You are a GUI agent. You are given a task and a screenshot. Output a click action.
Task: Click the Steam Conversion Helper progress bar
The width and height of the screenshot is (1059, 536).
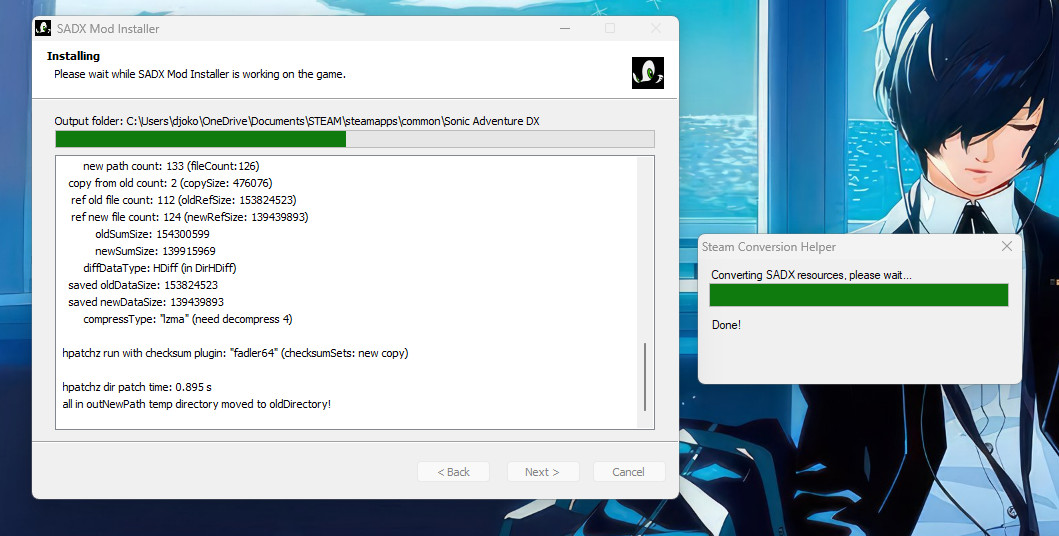tap(858, 295)
